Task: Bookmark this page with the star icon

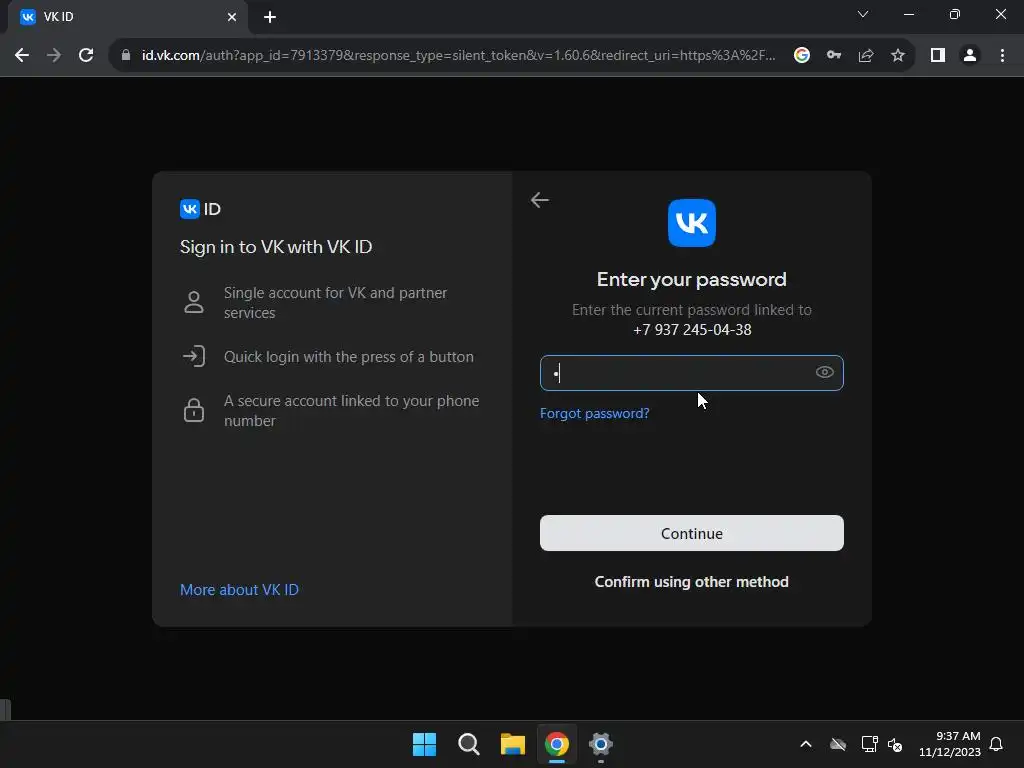Action: 898,56
